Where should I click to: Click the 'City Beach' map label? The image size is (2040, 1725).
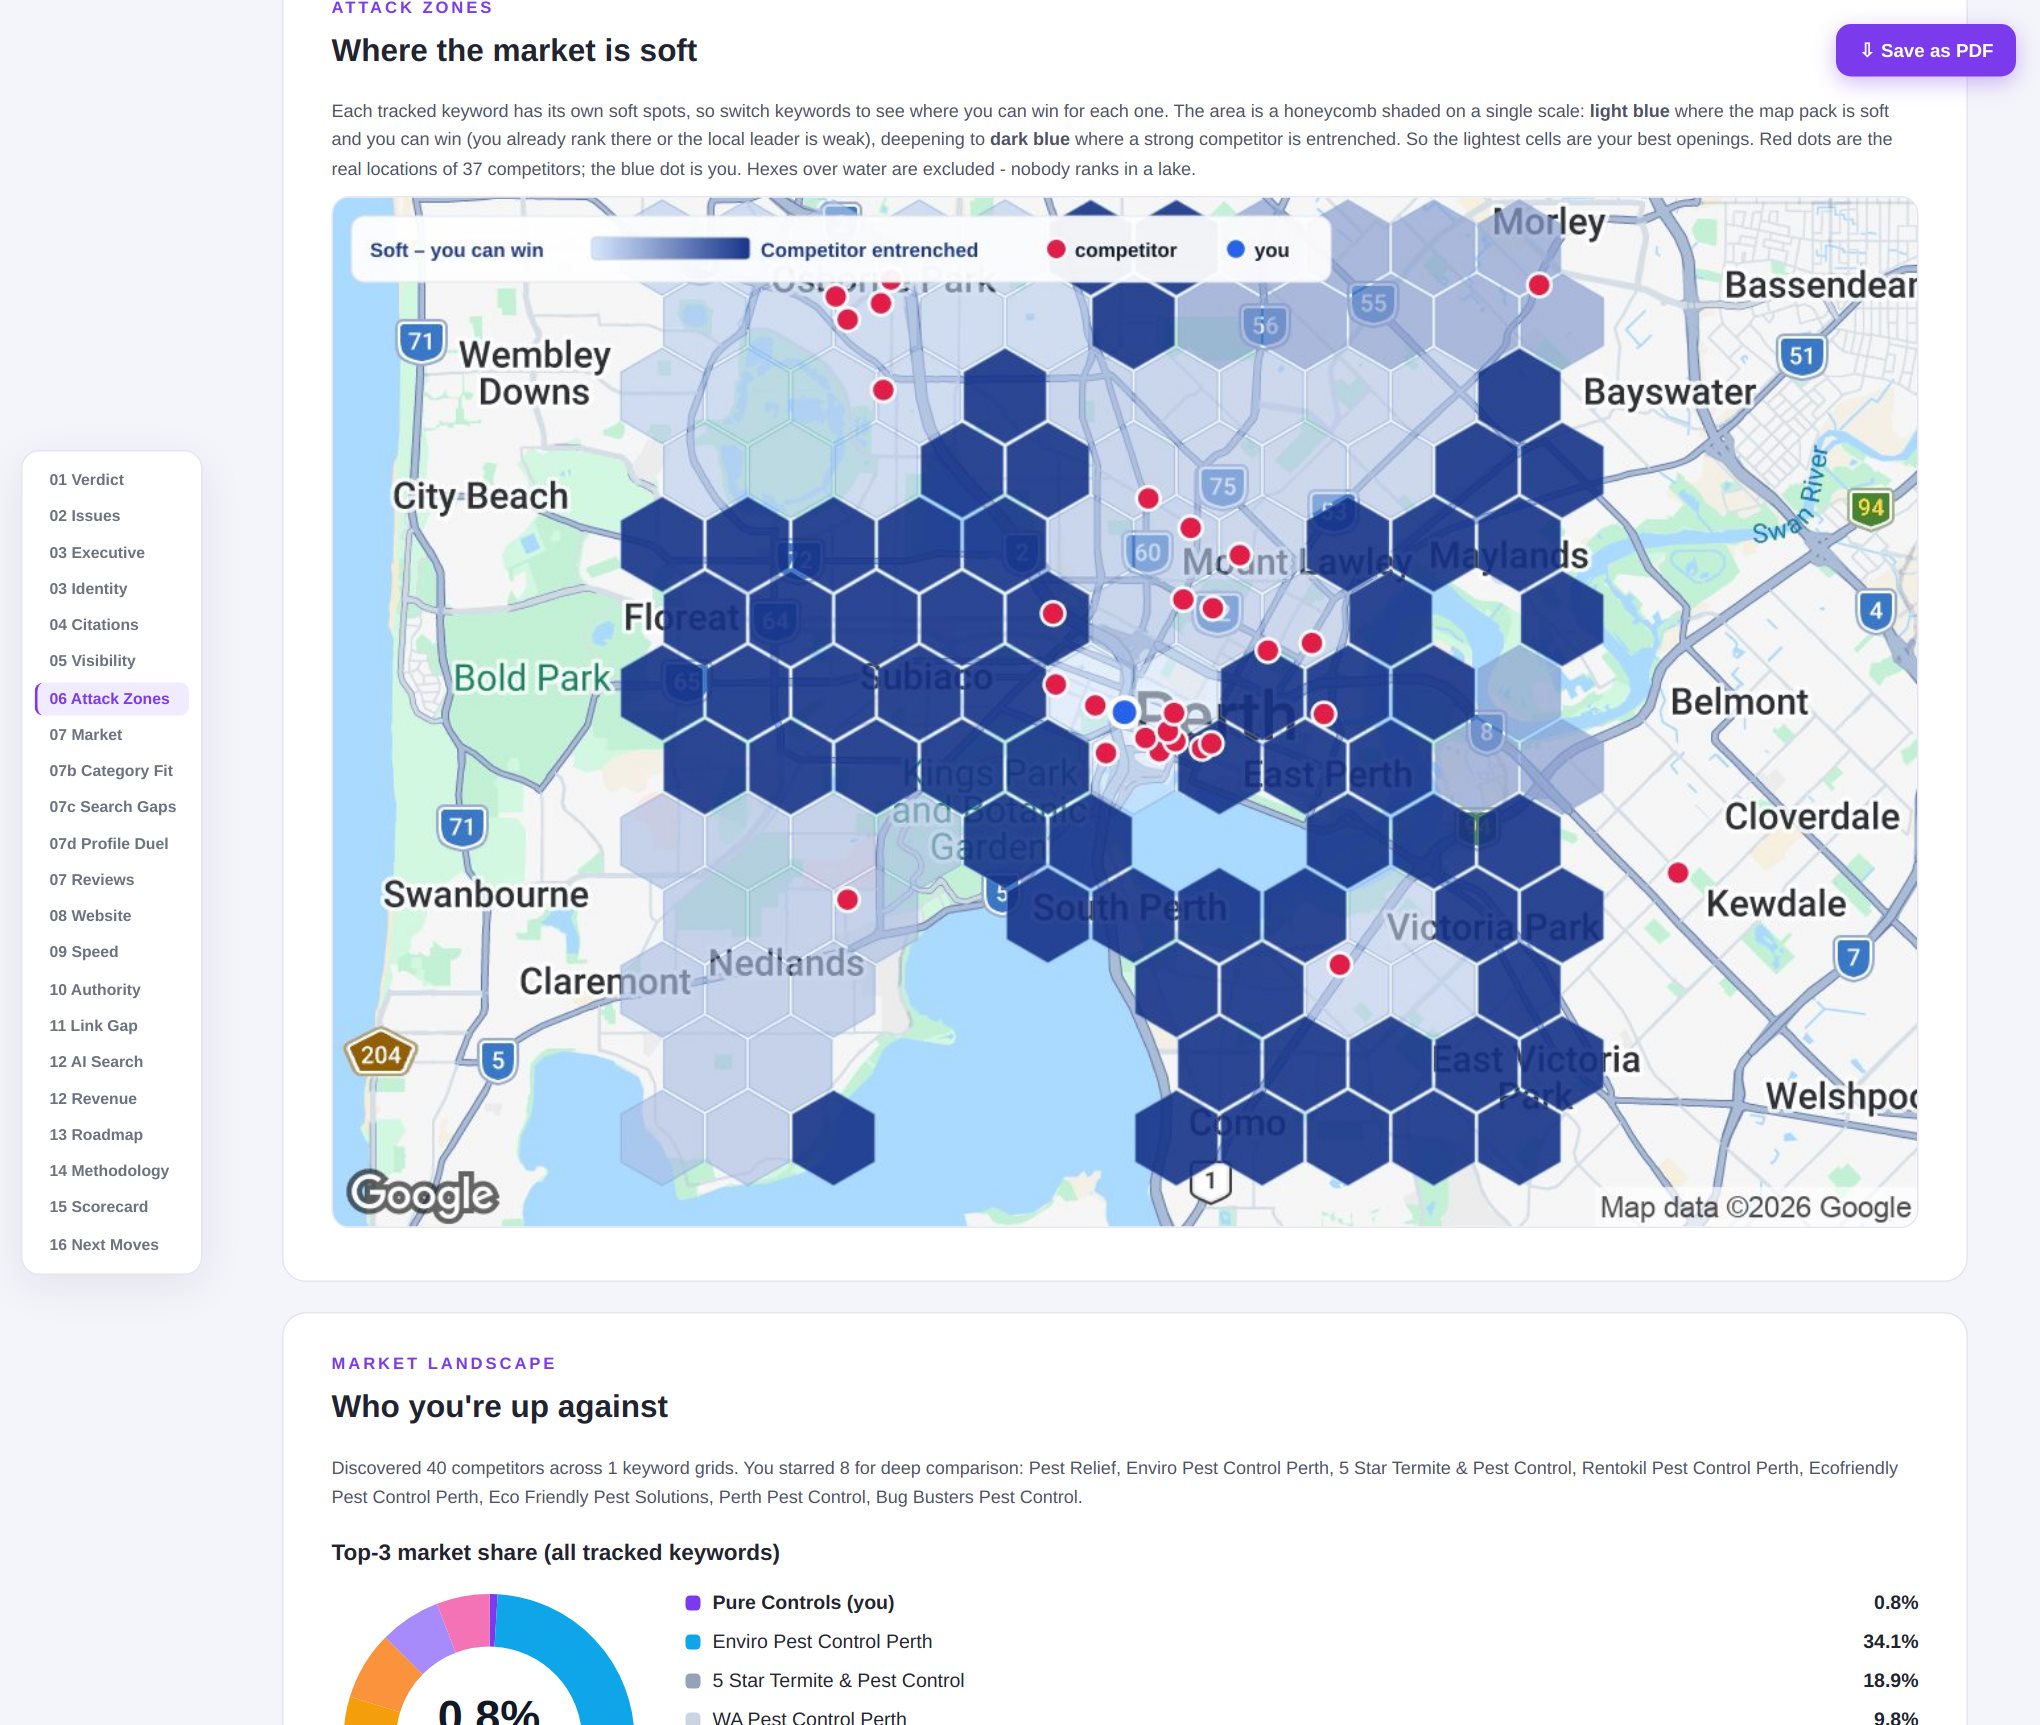tap(480, 496)
